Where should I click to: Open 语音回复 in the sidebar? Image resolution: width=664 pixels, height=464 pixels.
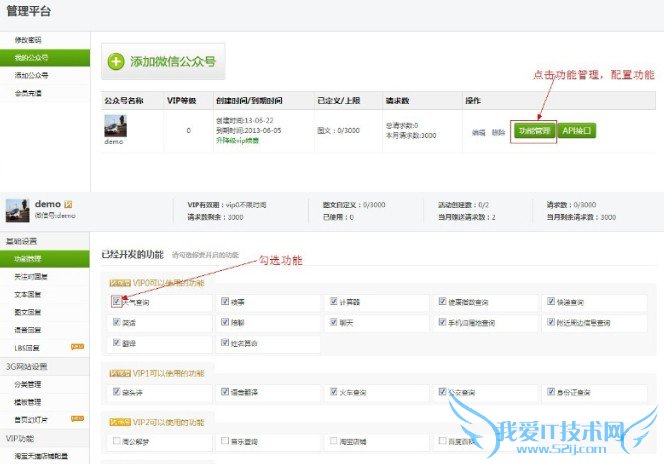[28, 330]
